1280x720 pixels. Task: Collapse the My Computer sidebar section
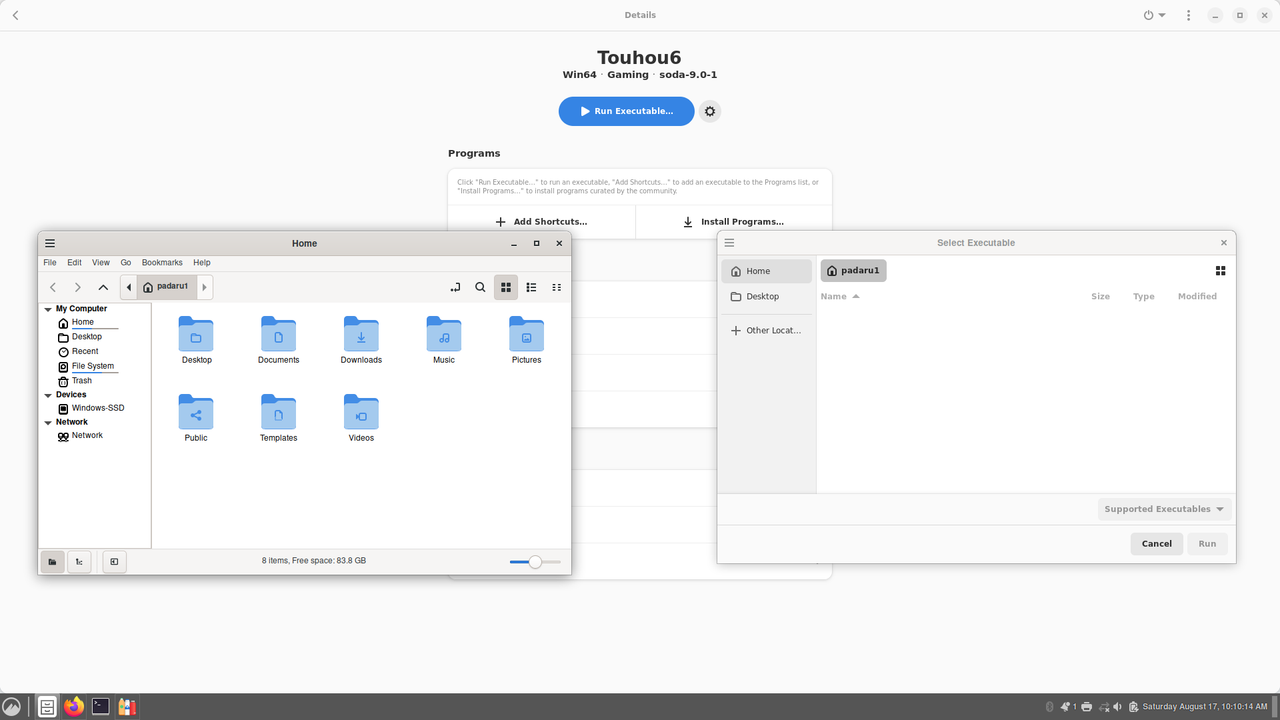click(48, 309)
